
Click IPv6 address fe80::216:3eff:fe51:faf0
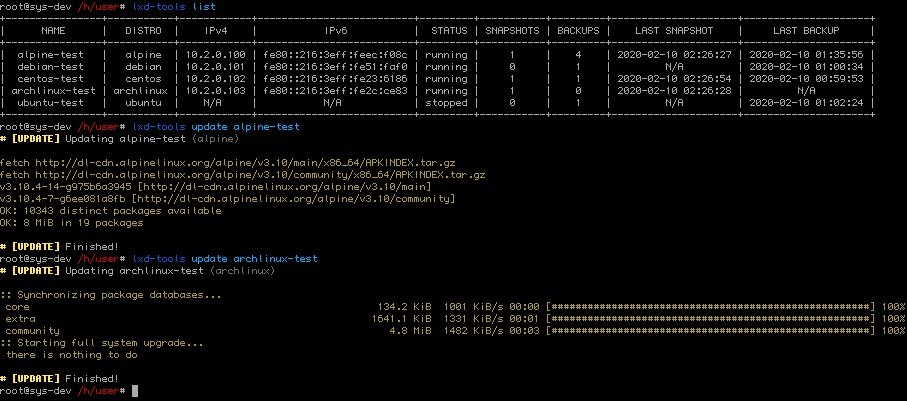click(x=335, y=67)
